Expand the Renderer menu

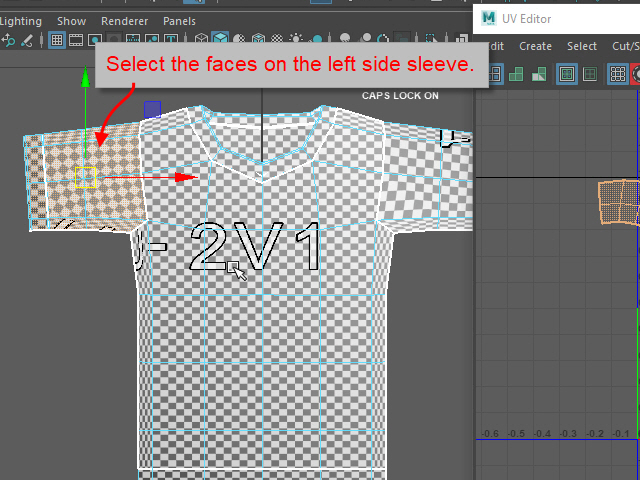coord(124,21)
